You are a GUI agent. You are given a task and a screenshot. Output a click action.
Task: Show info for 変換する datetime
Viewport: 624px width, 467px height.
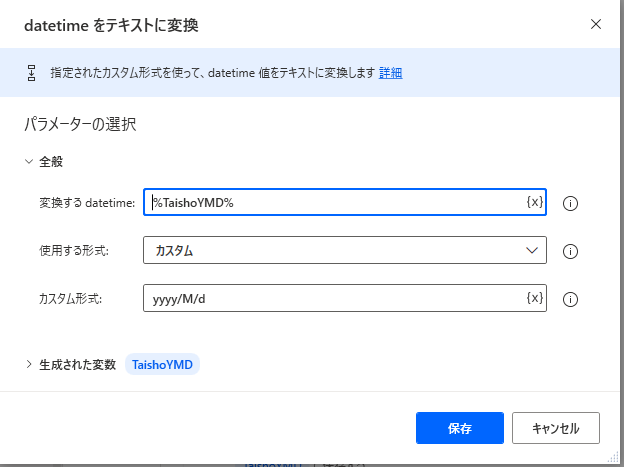pos(572,204)
